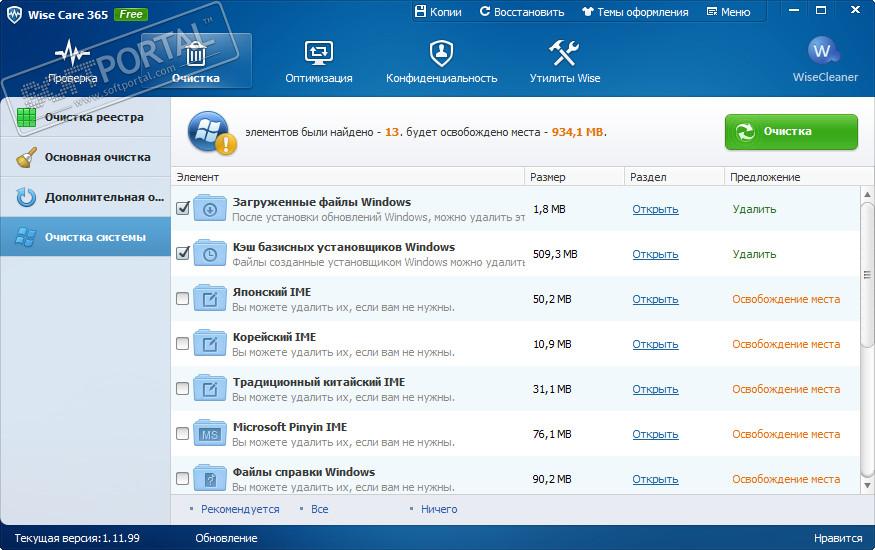Screen dimensions: 875x550
Task: Click the 509,3 MB size value
Action: point(555,254)
